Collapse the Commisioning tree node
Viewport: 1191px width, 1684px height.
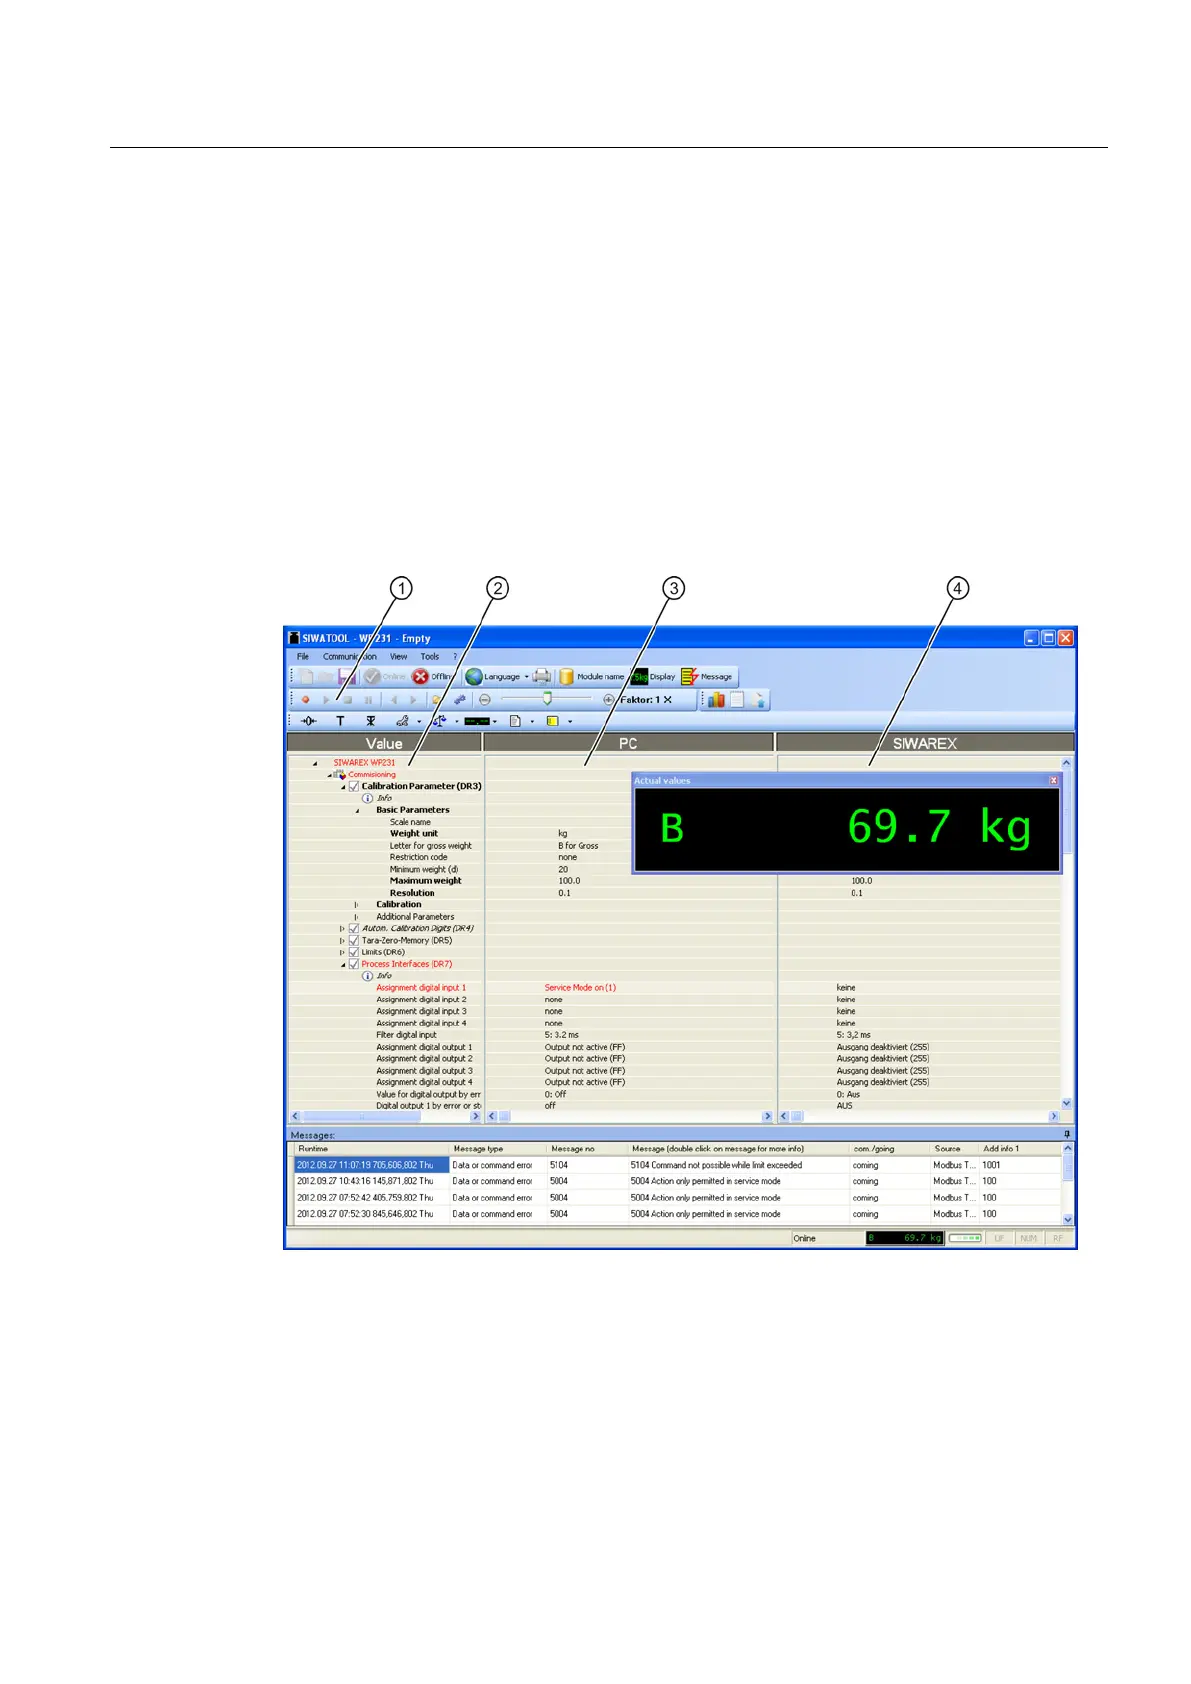click(x=330, y=775)
